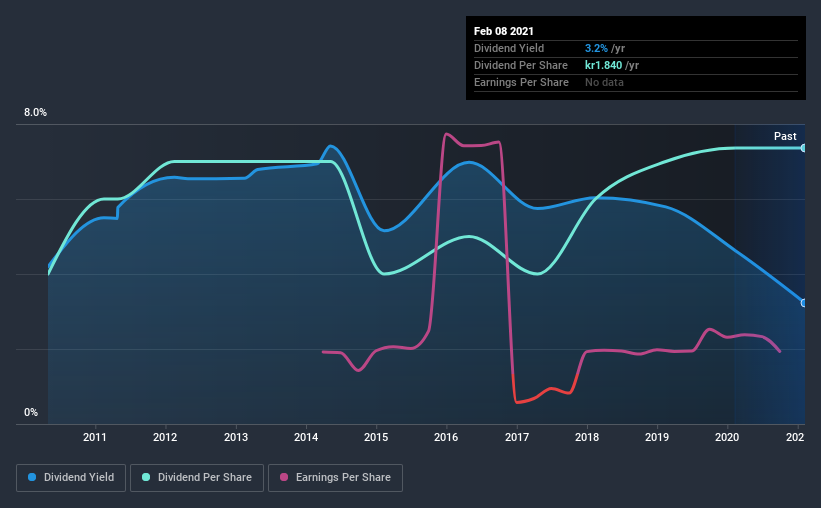This screenshot has height=508, width=821.
Task: Toggle the Dividend Per Share legend button
Action: [x=197, y=478]
